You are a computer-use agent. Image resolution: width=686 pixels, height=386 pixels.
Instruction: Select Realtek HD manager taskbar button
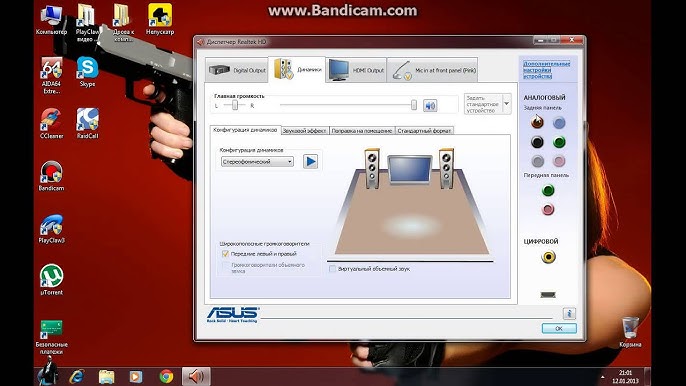click(x=196, y=376)
